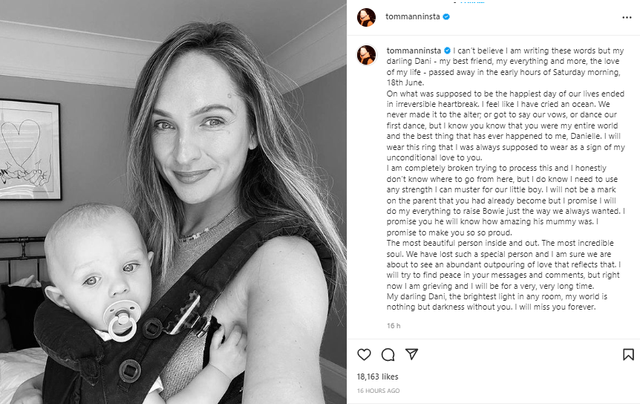Click the profile avatar in the post header
The image size is (640, 404).
[x=366, y=17]
